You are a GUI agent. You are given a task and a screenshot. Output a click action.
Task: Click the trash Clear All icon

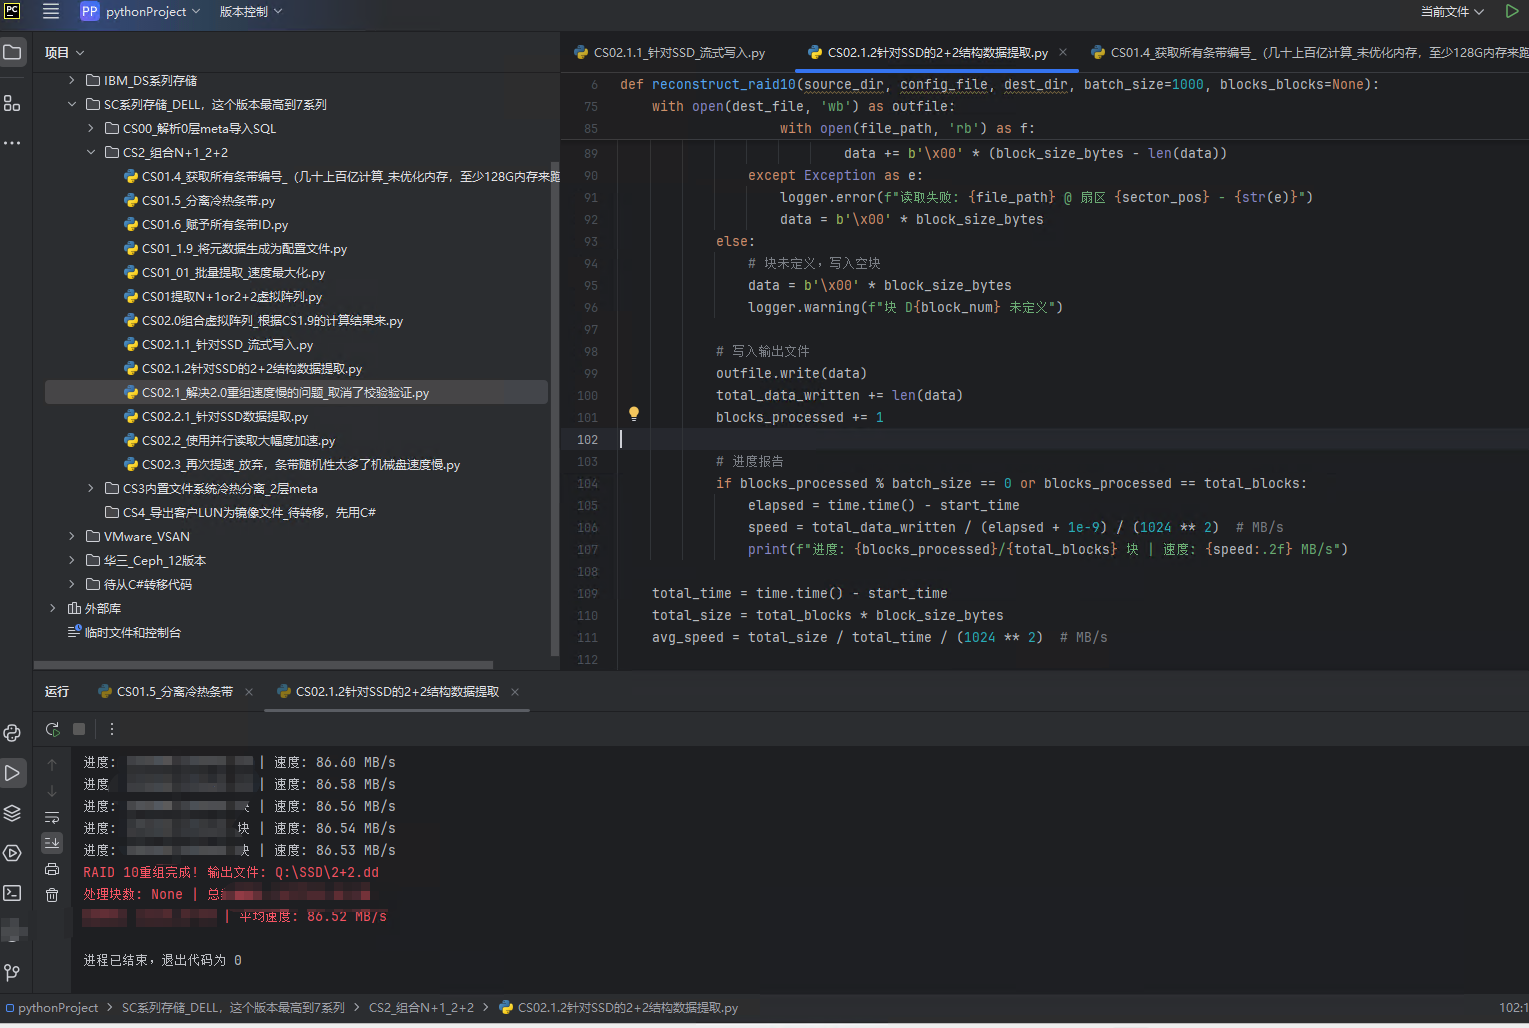pos(52,895)
